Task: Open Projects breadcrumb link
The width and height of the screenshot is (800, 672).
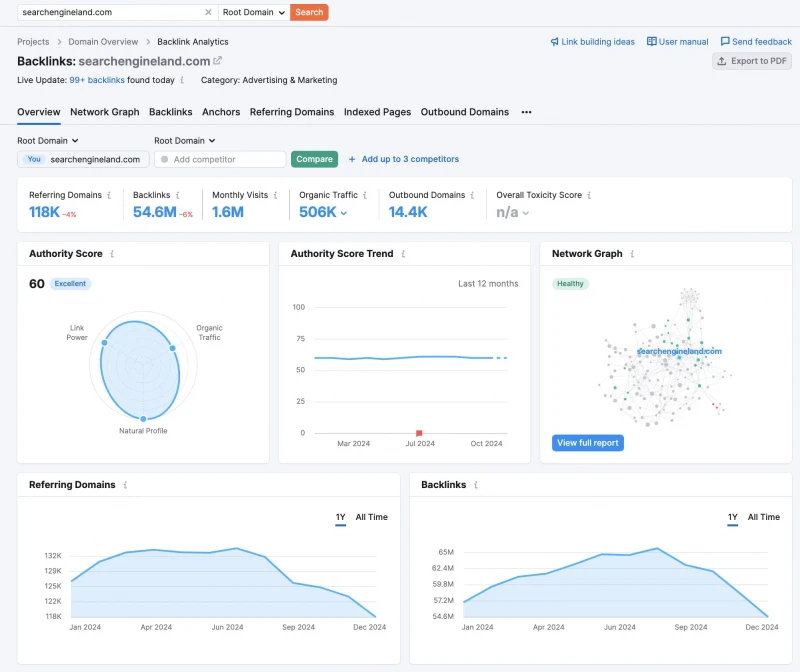Action: pyautogui.click(x=33, y=42)
